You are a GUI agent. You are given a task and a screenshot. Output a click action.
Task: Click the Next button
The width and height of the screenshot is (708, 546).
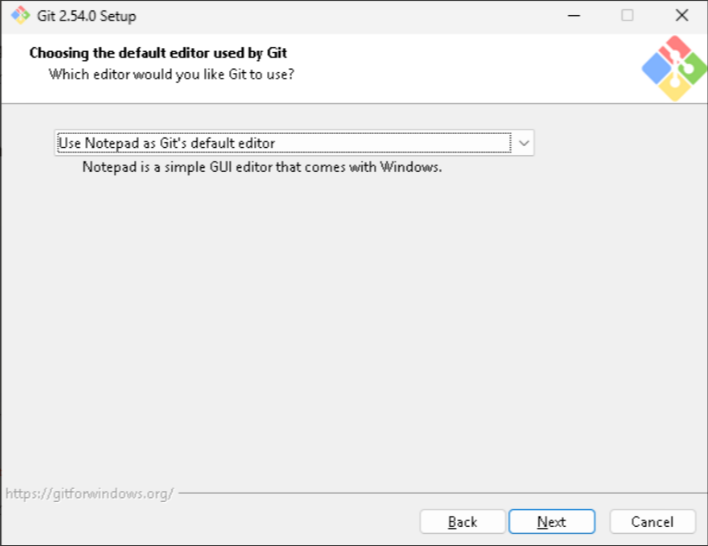[x=552, y=522]
